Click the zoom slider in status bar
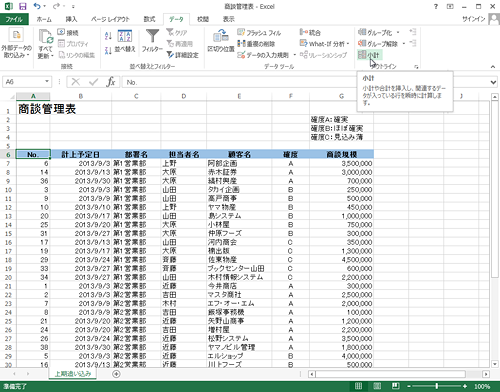 pyautogui.click(x=436, y=386)
